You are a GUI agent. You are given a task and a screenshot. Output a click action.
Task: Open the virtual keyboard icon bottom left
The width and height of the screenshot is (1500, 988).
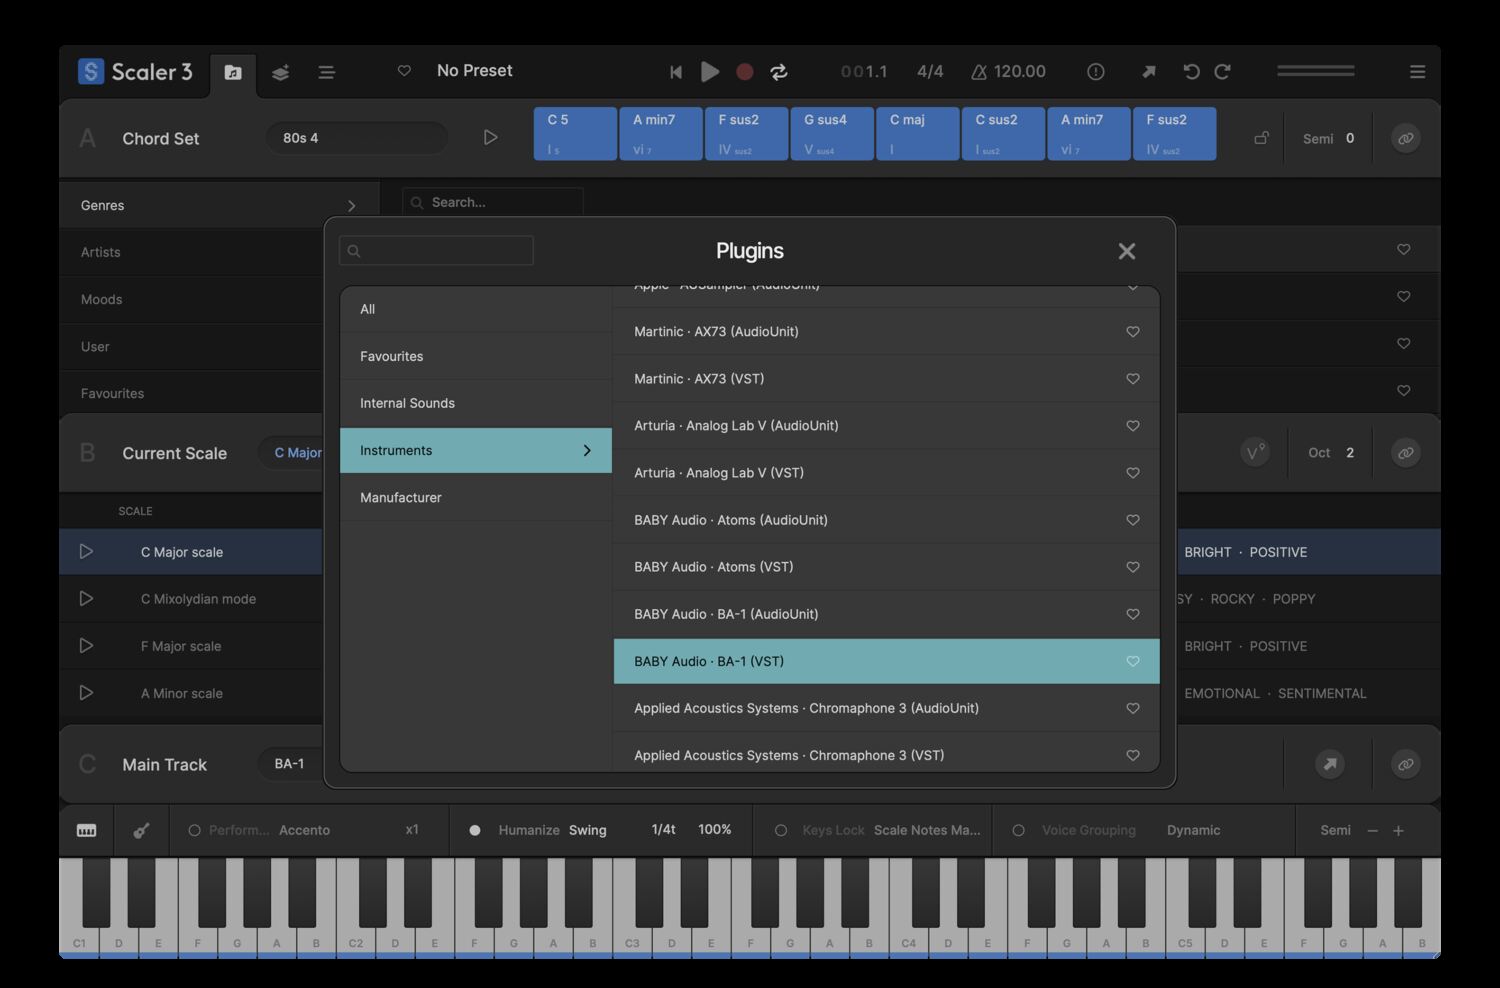pyautogui.click(x=86, y=830)
